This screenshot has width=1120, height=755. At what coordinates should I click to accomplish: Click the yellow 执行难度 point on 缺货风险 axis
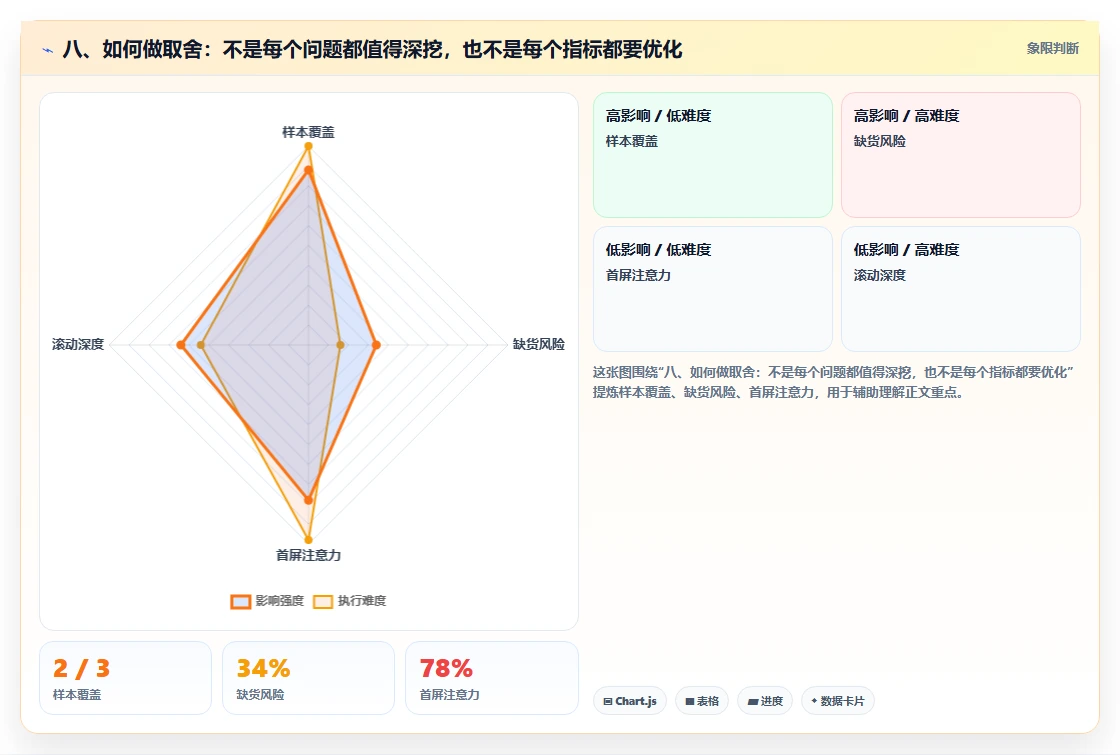coord(340,345)
